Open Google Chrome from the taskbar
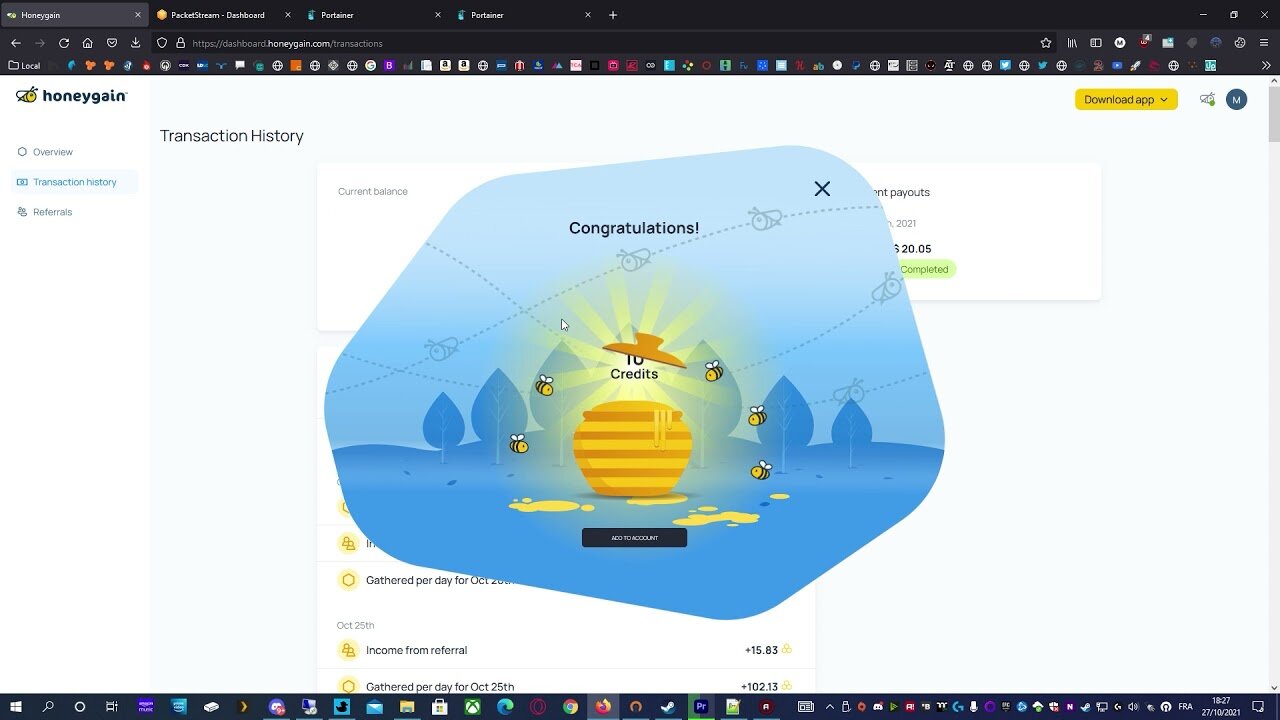This screenshot has width=1280, height=720. coord(570,707)
